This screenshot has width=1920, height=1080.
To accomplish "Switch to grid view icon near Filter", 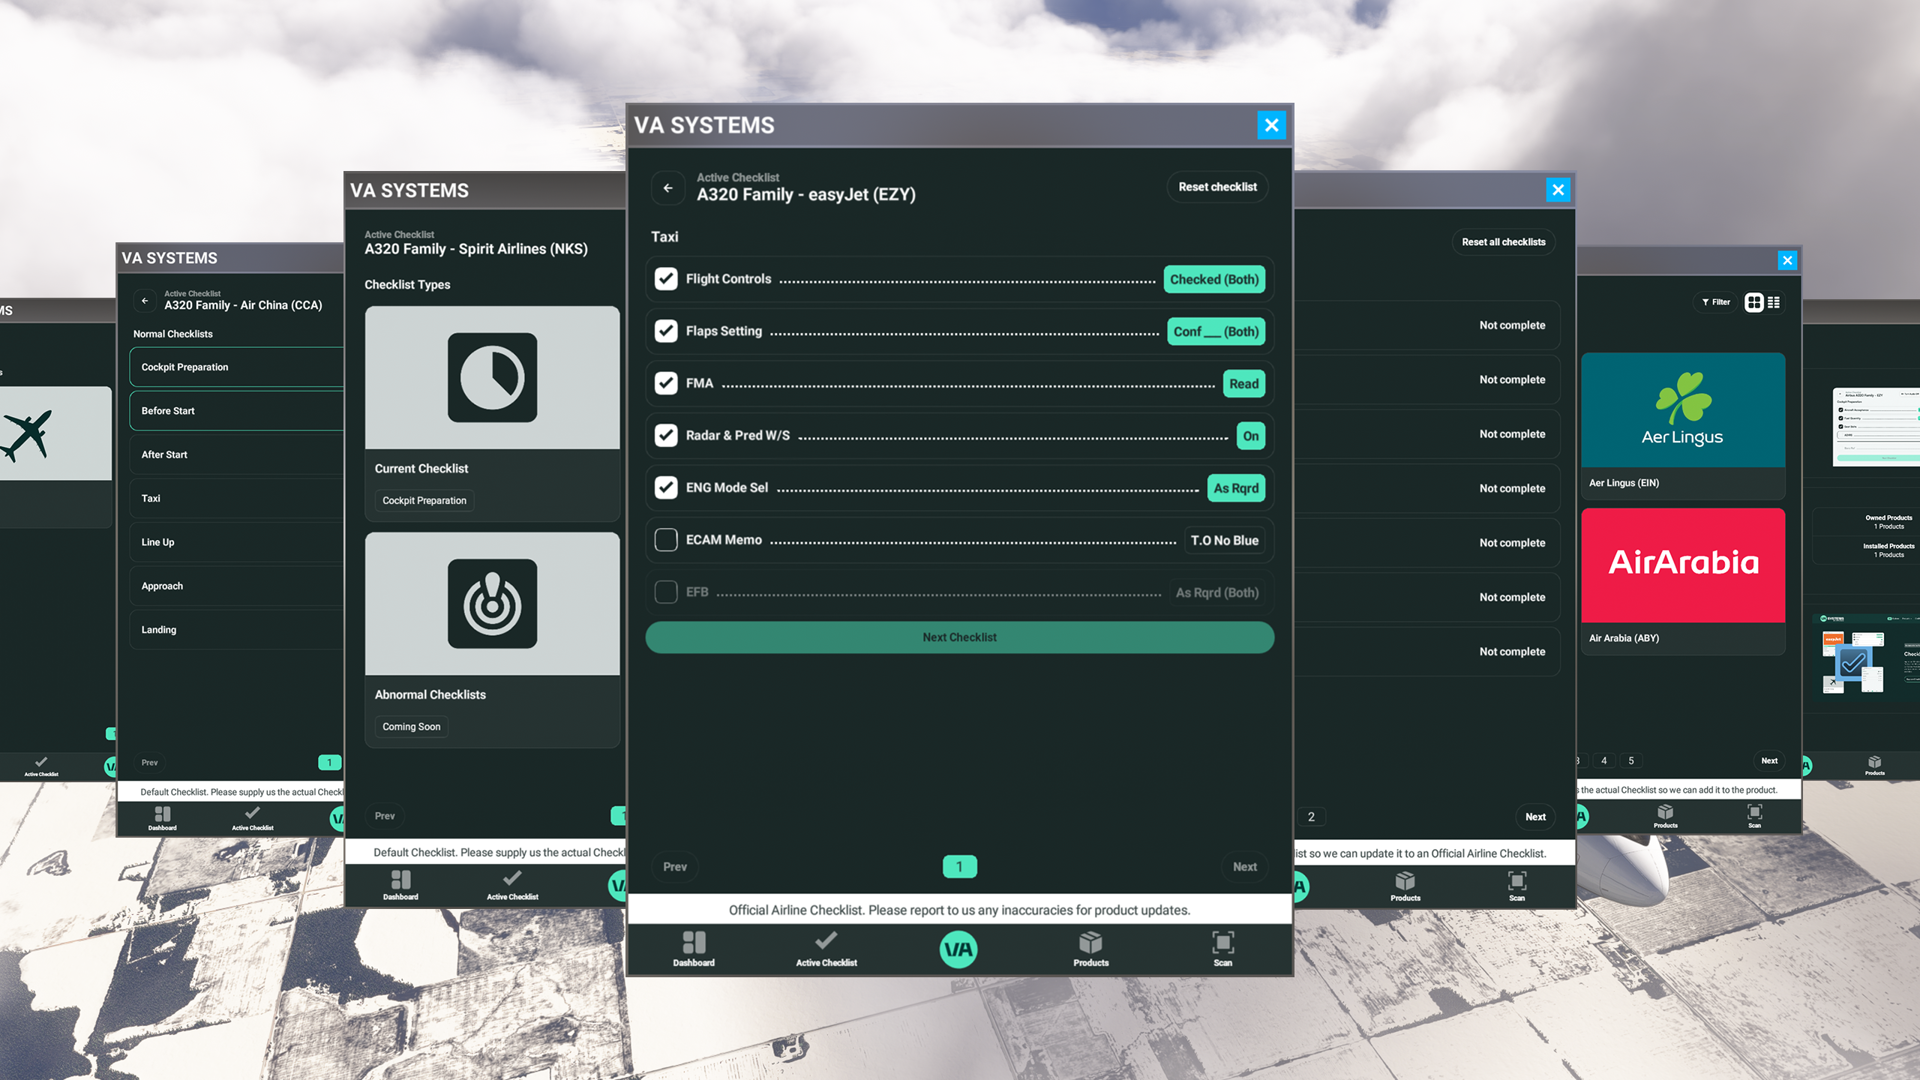I will 1754,302.
